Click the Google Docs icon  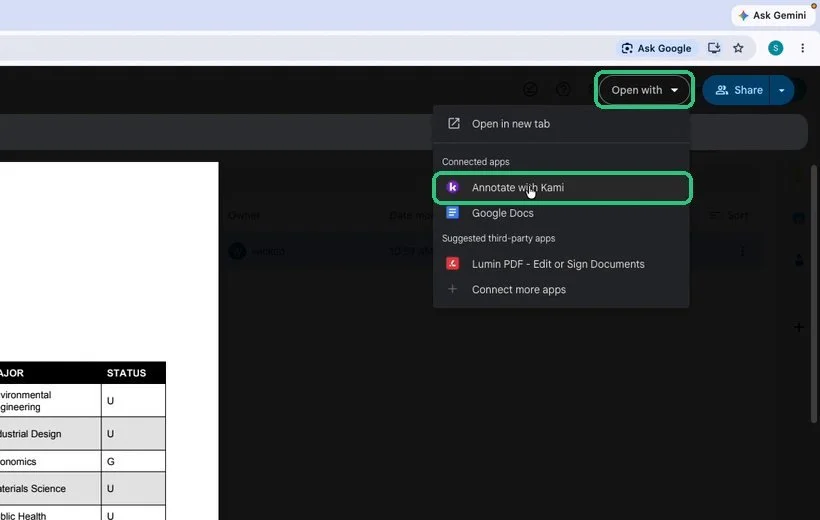452,212
